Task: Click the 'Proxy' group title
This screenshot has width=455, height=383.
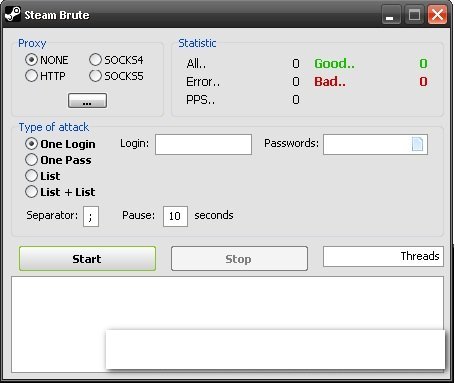Action: [32, 43]
